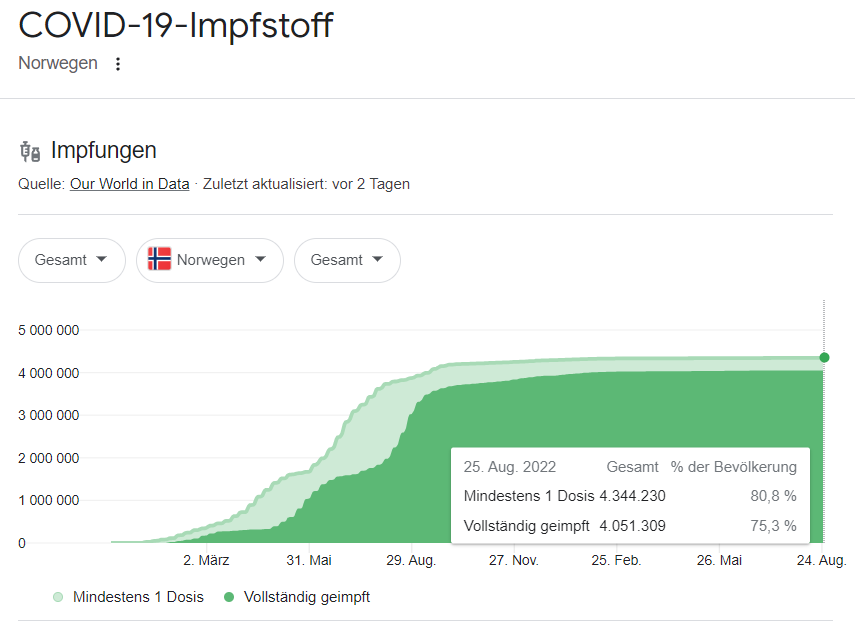Viewport: 855px width, 635px height.
Task: Select the 27. Nov. axis date
Action: tap(513, 561)
